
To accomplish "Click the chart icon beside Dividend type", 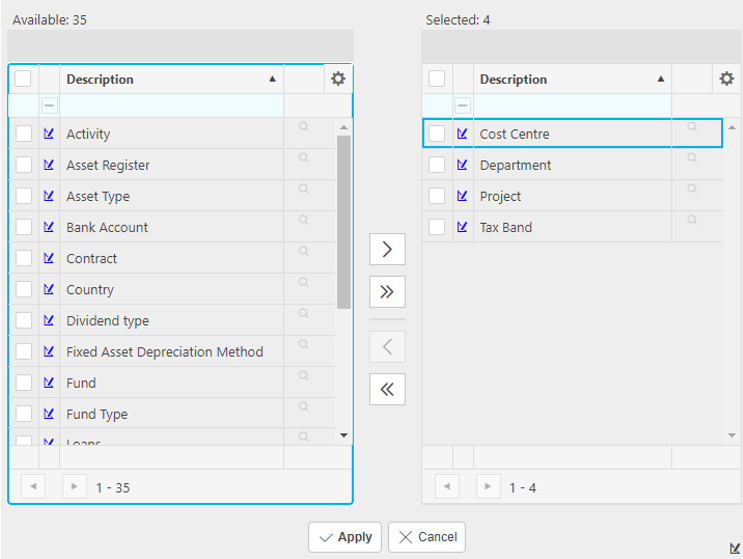I will click(x=49, y=320).
